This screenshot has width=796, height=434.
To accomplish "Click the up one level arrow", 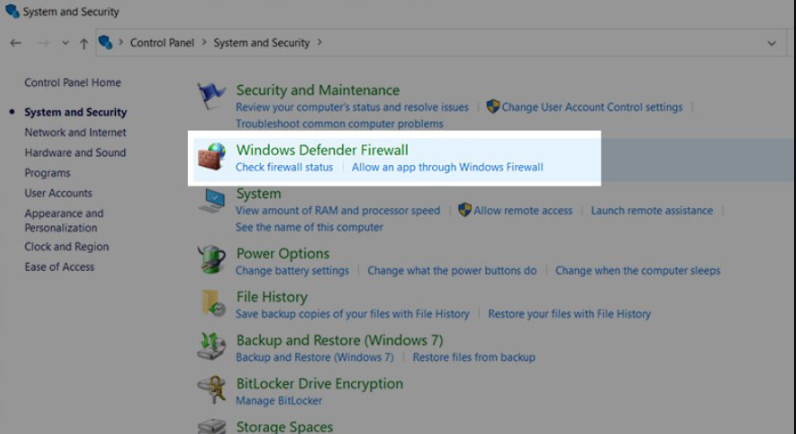I will pyautogui.click(x=84, y=43).
